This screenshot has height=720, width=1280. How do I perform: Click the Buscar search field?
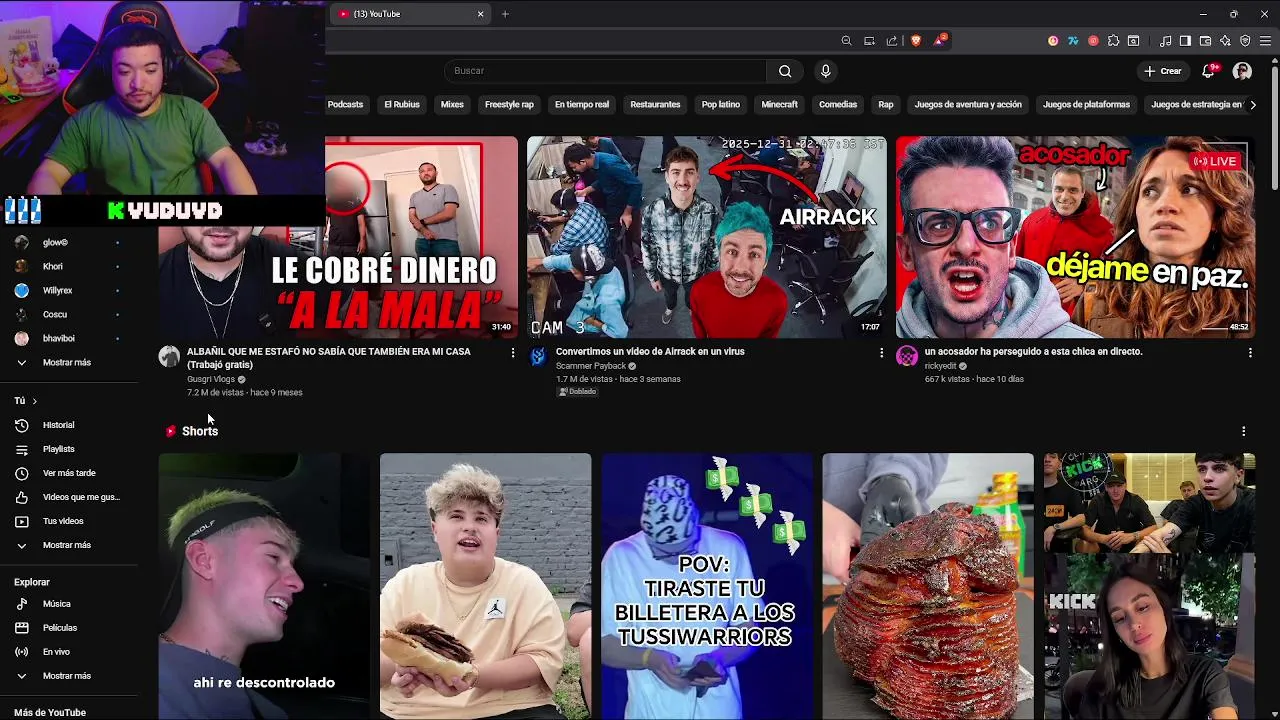pos(605,71)
